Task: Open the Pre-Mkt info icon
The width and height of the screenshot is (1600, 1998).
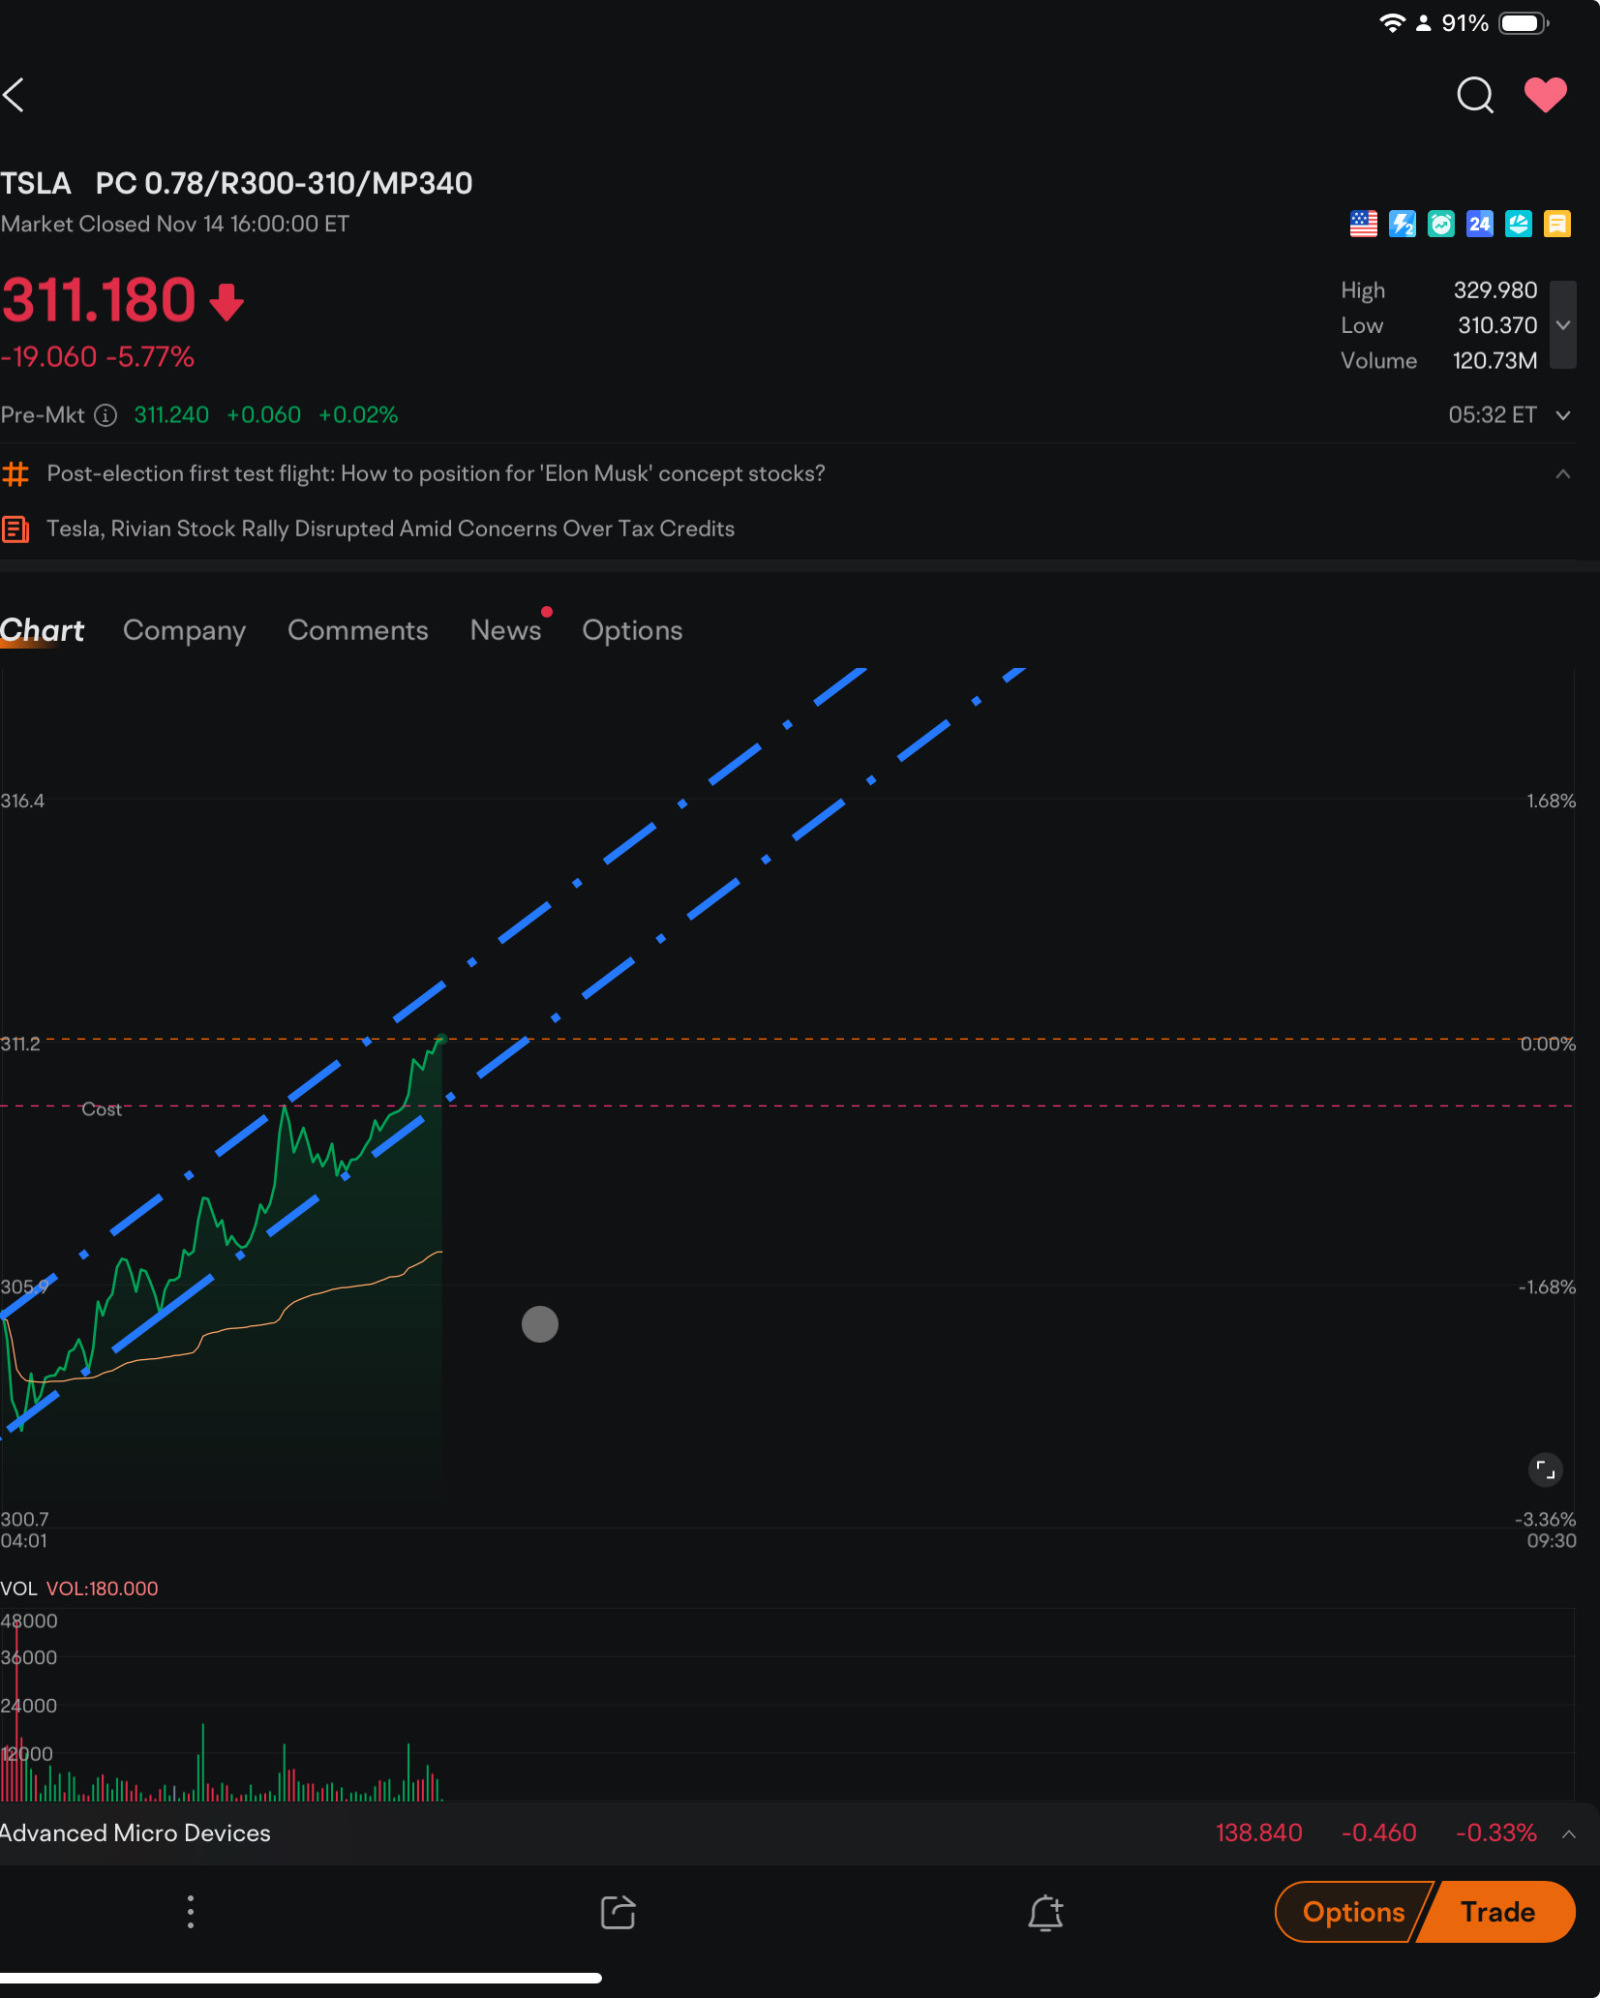Action: click(x=105, y=415)
